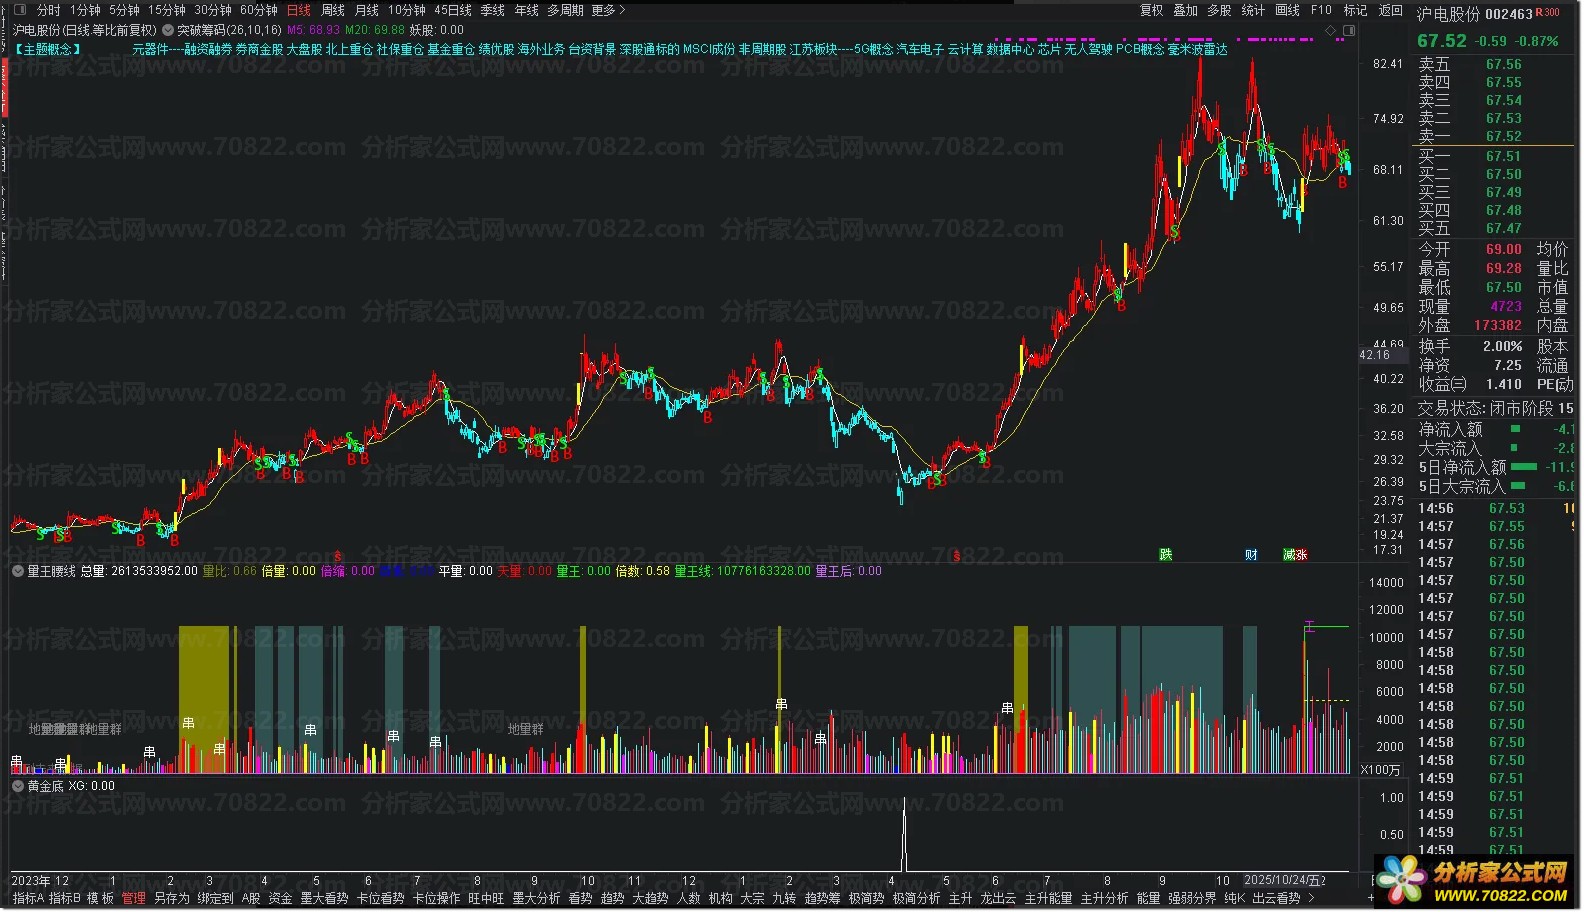Screen dimensions: 1584x912
Task: Click the split-panel icon beside the diamond
Action: click(1348, 31)
